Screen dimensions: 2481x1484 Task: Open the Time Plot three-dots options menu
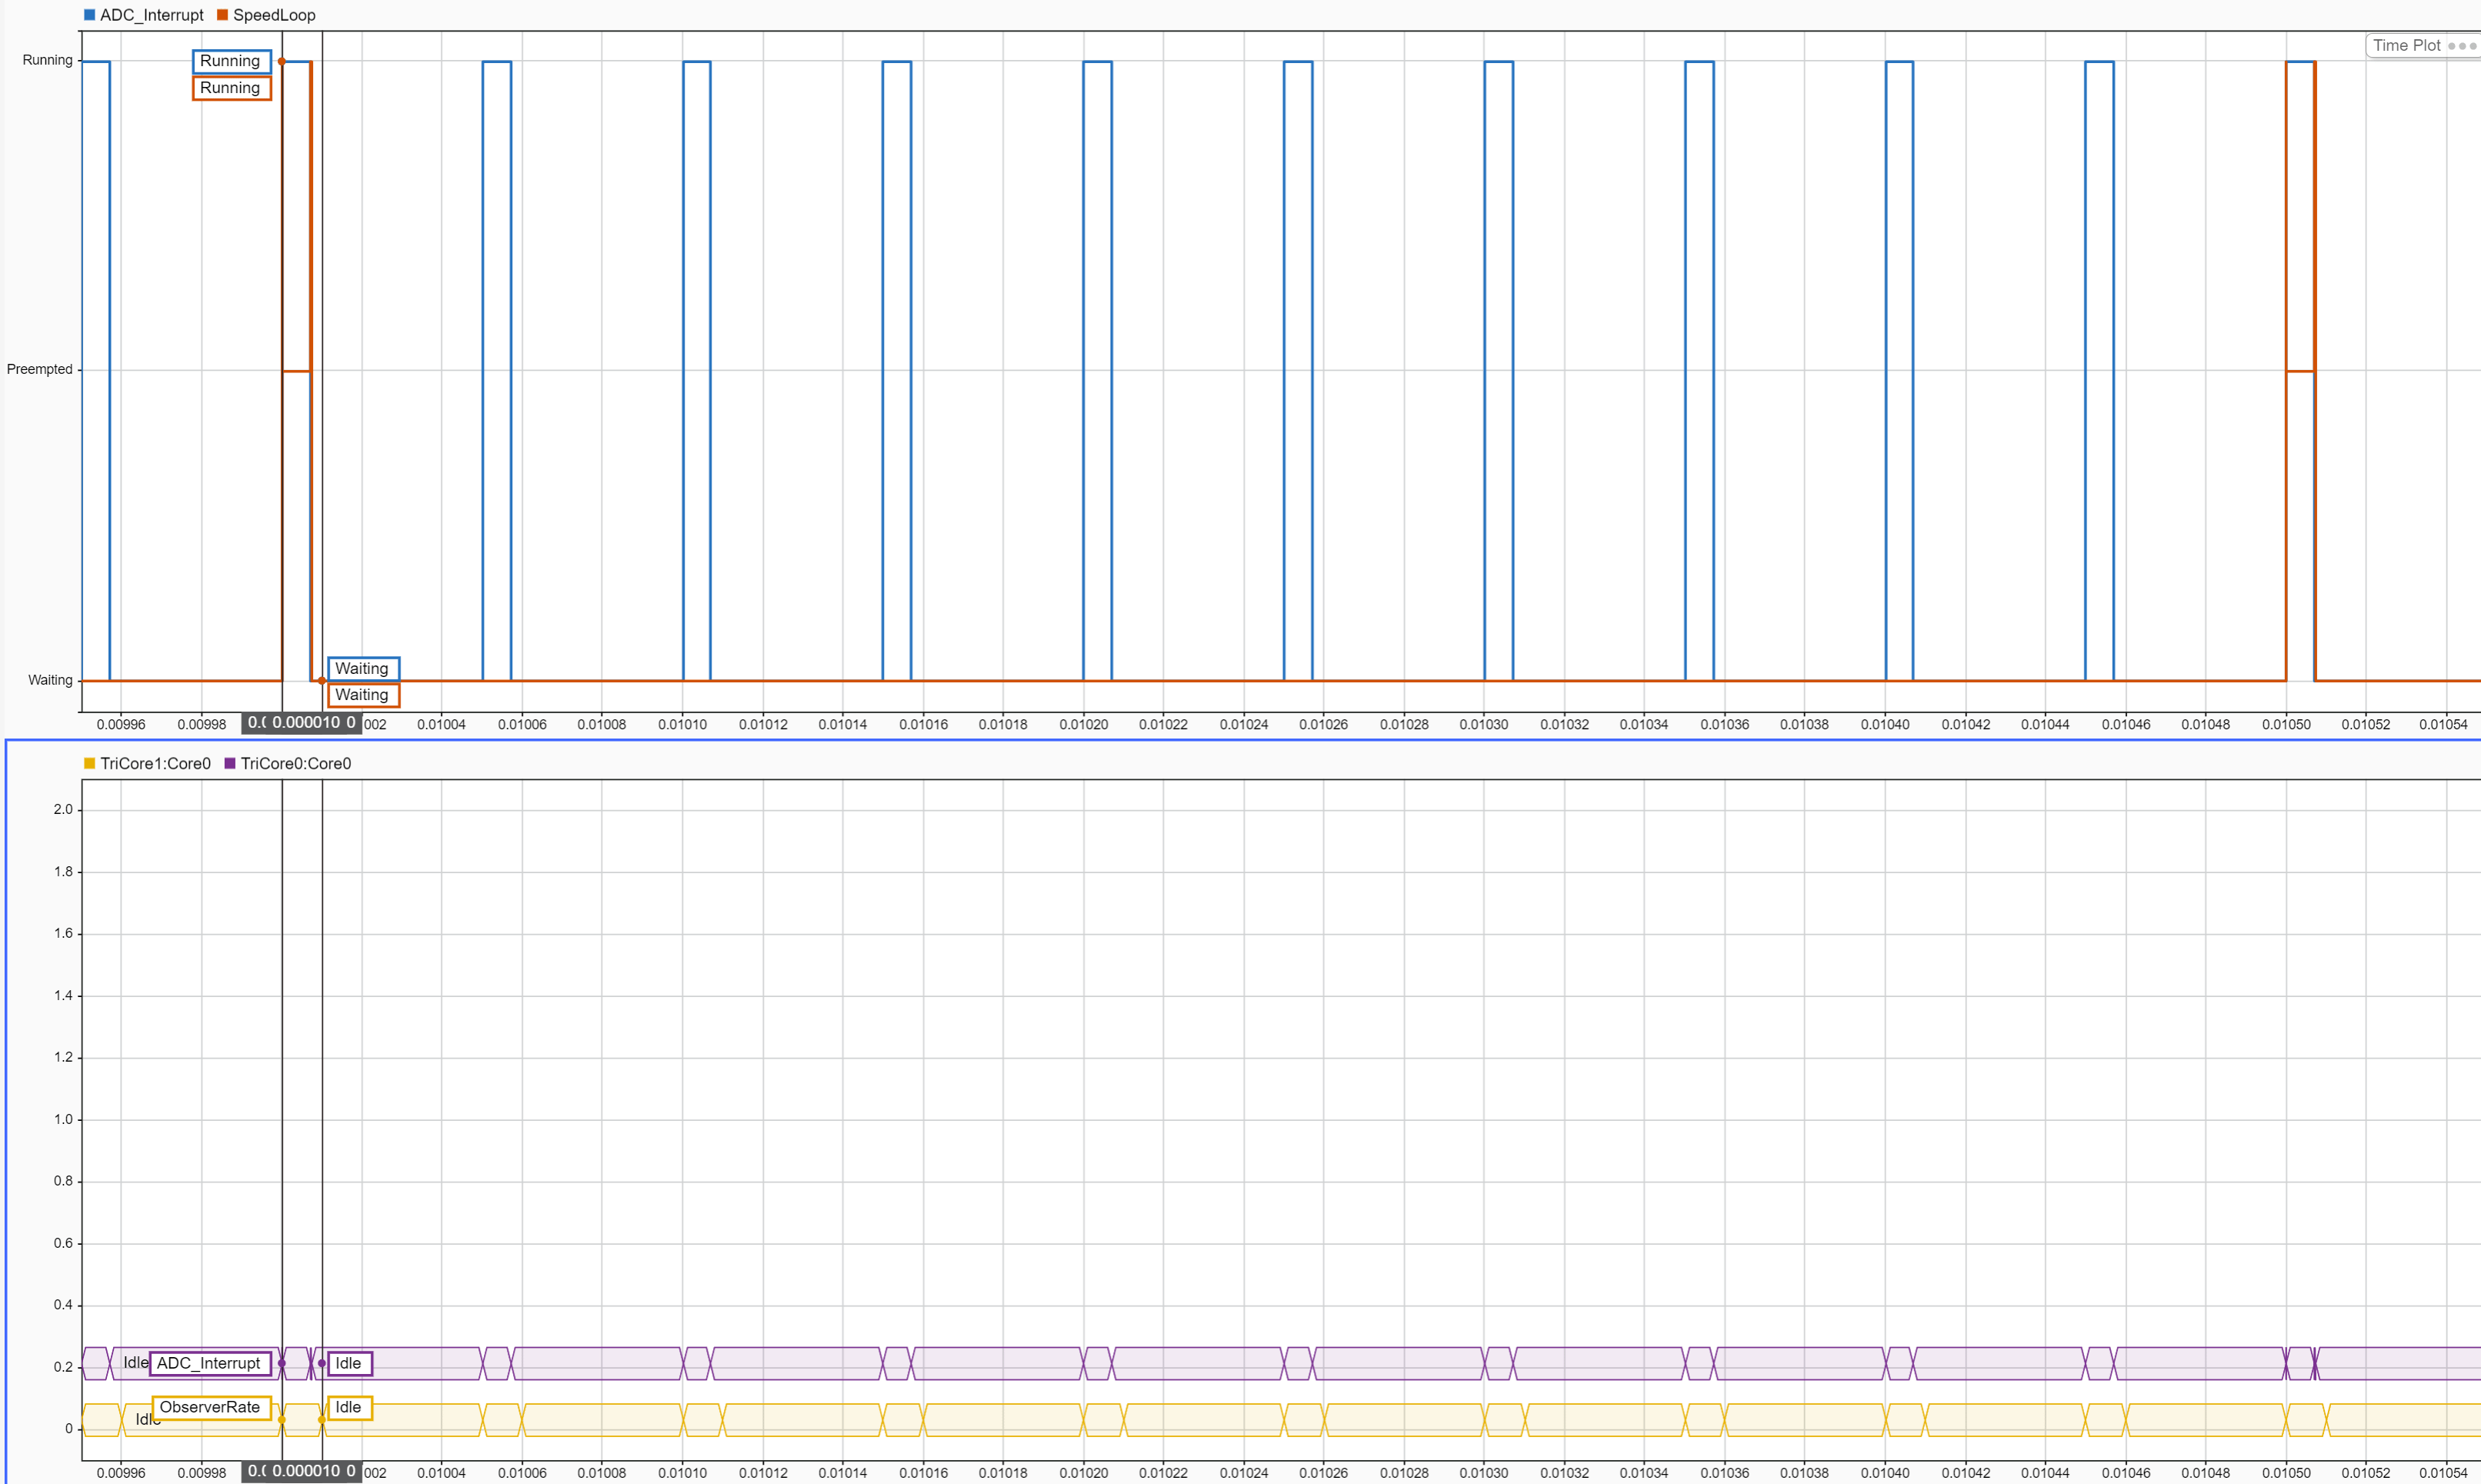point(2462,46)
